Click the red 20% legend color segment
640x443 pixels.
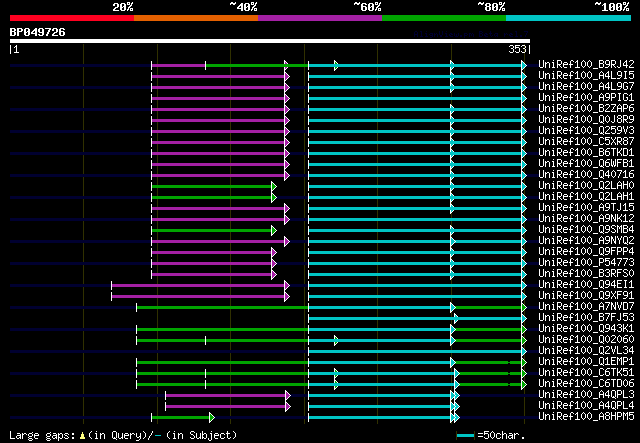(72, 18)
